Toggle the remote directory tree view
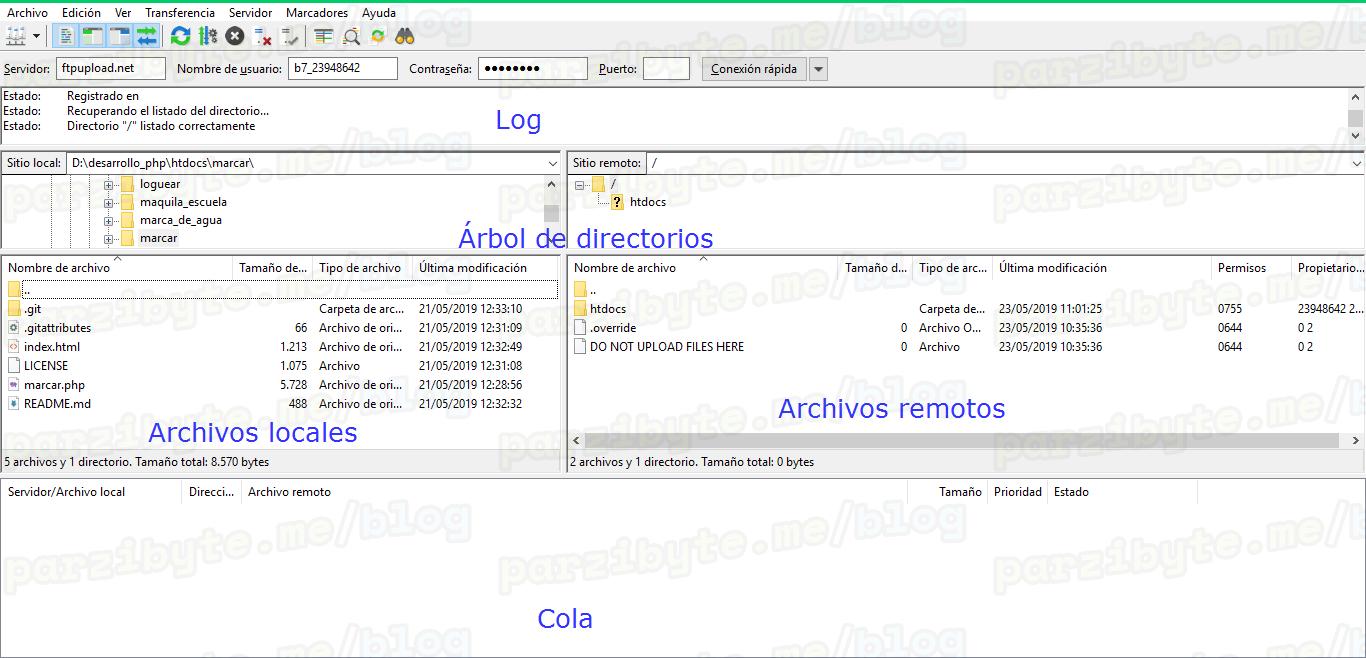 pos(120,36)
